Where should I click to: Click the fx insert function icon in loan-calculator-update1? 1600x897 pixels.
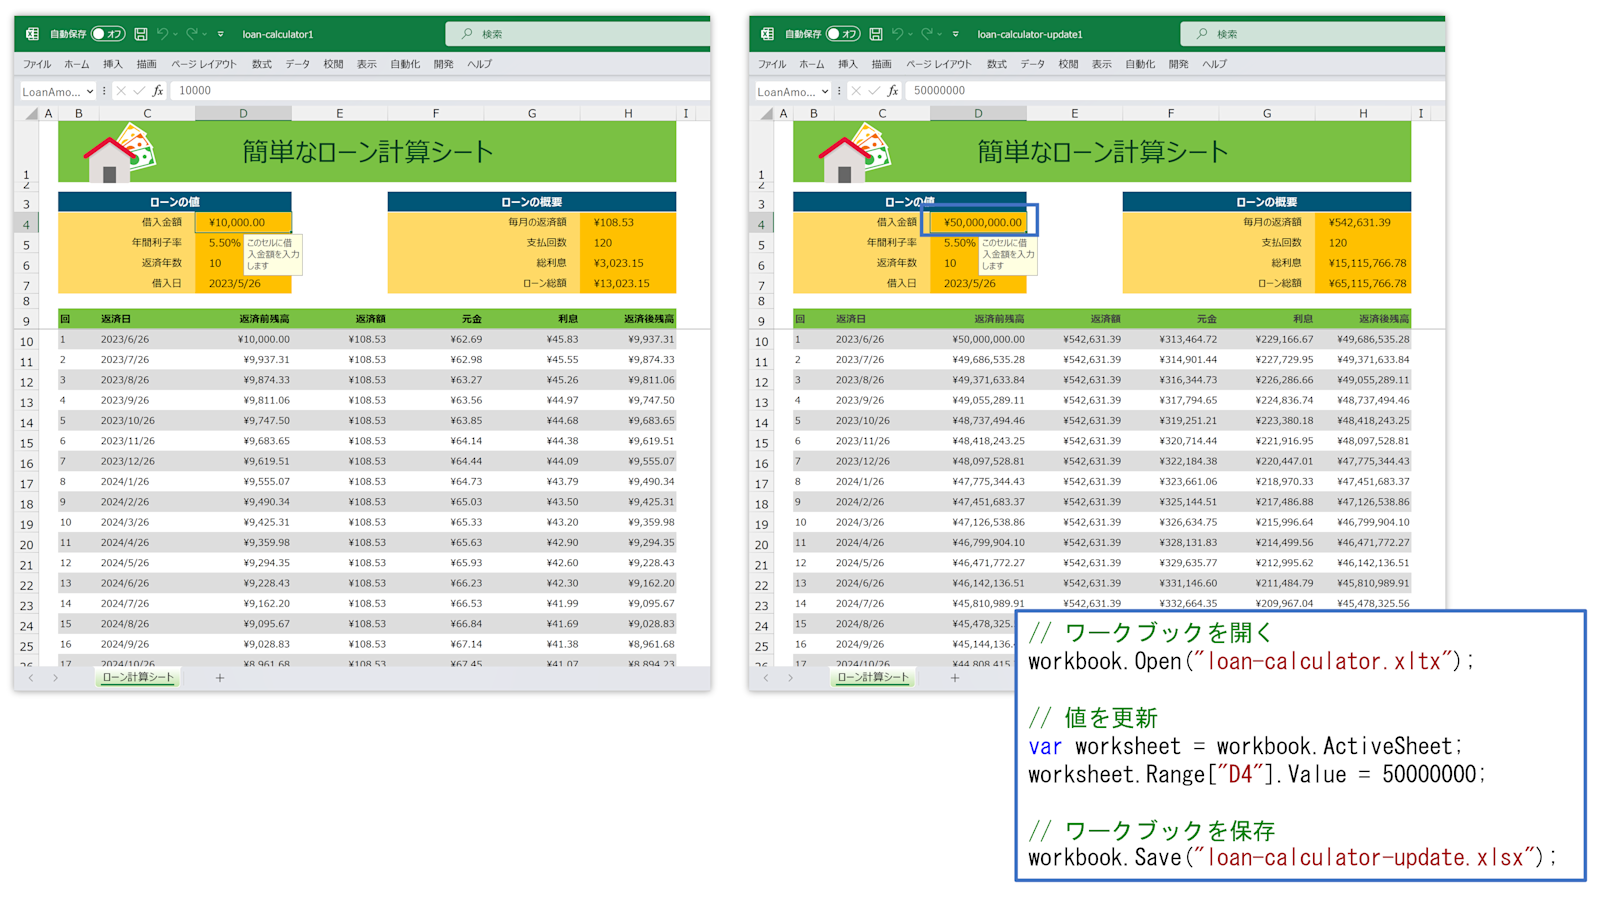click(893, 91)
